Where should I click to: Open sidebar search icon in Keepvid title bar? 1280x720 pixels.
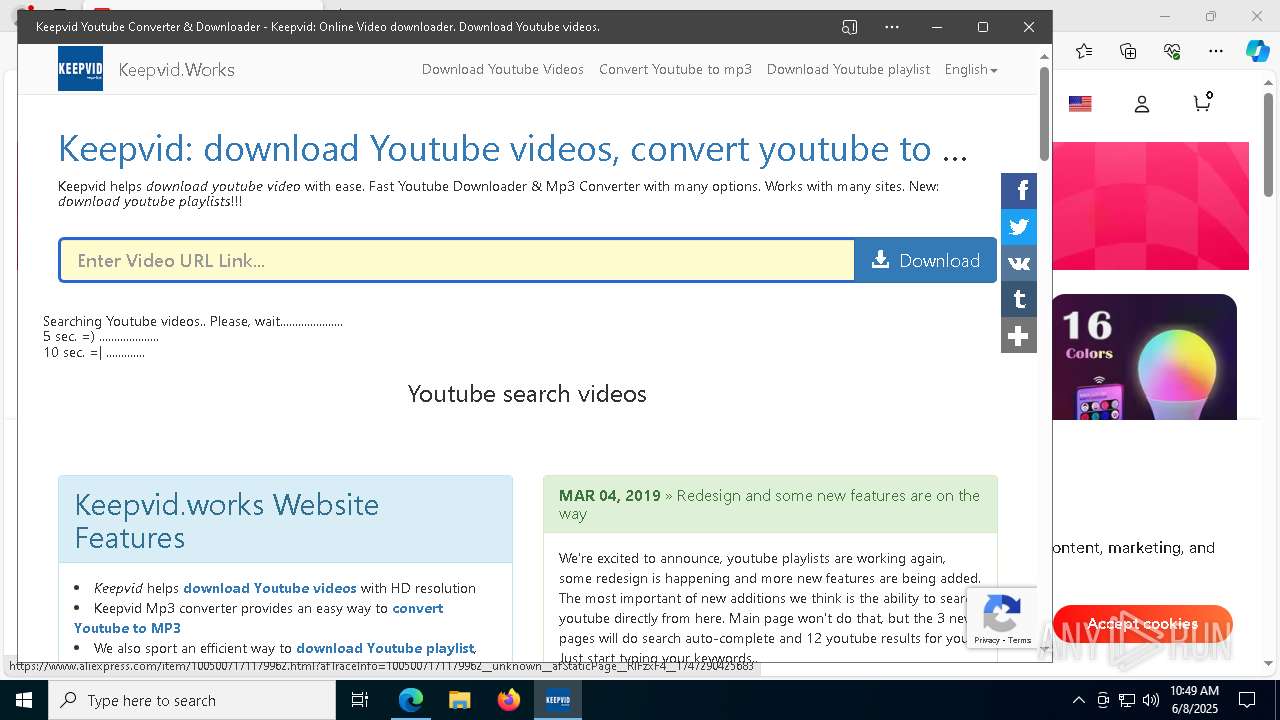pos(849,27)
